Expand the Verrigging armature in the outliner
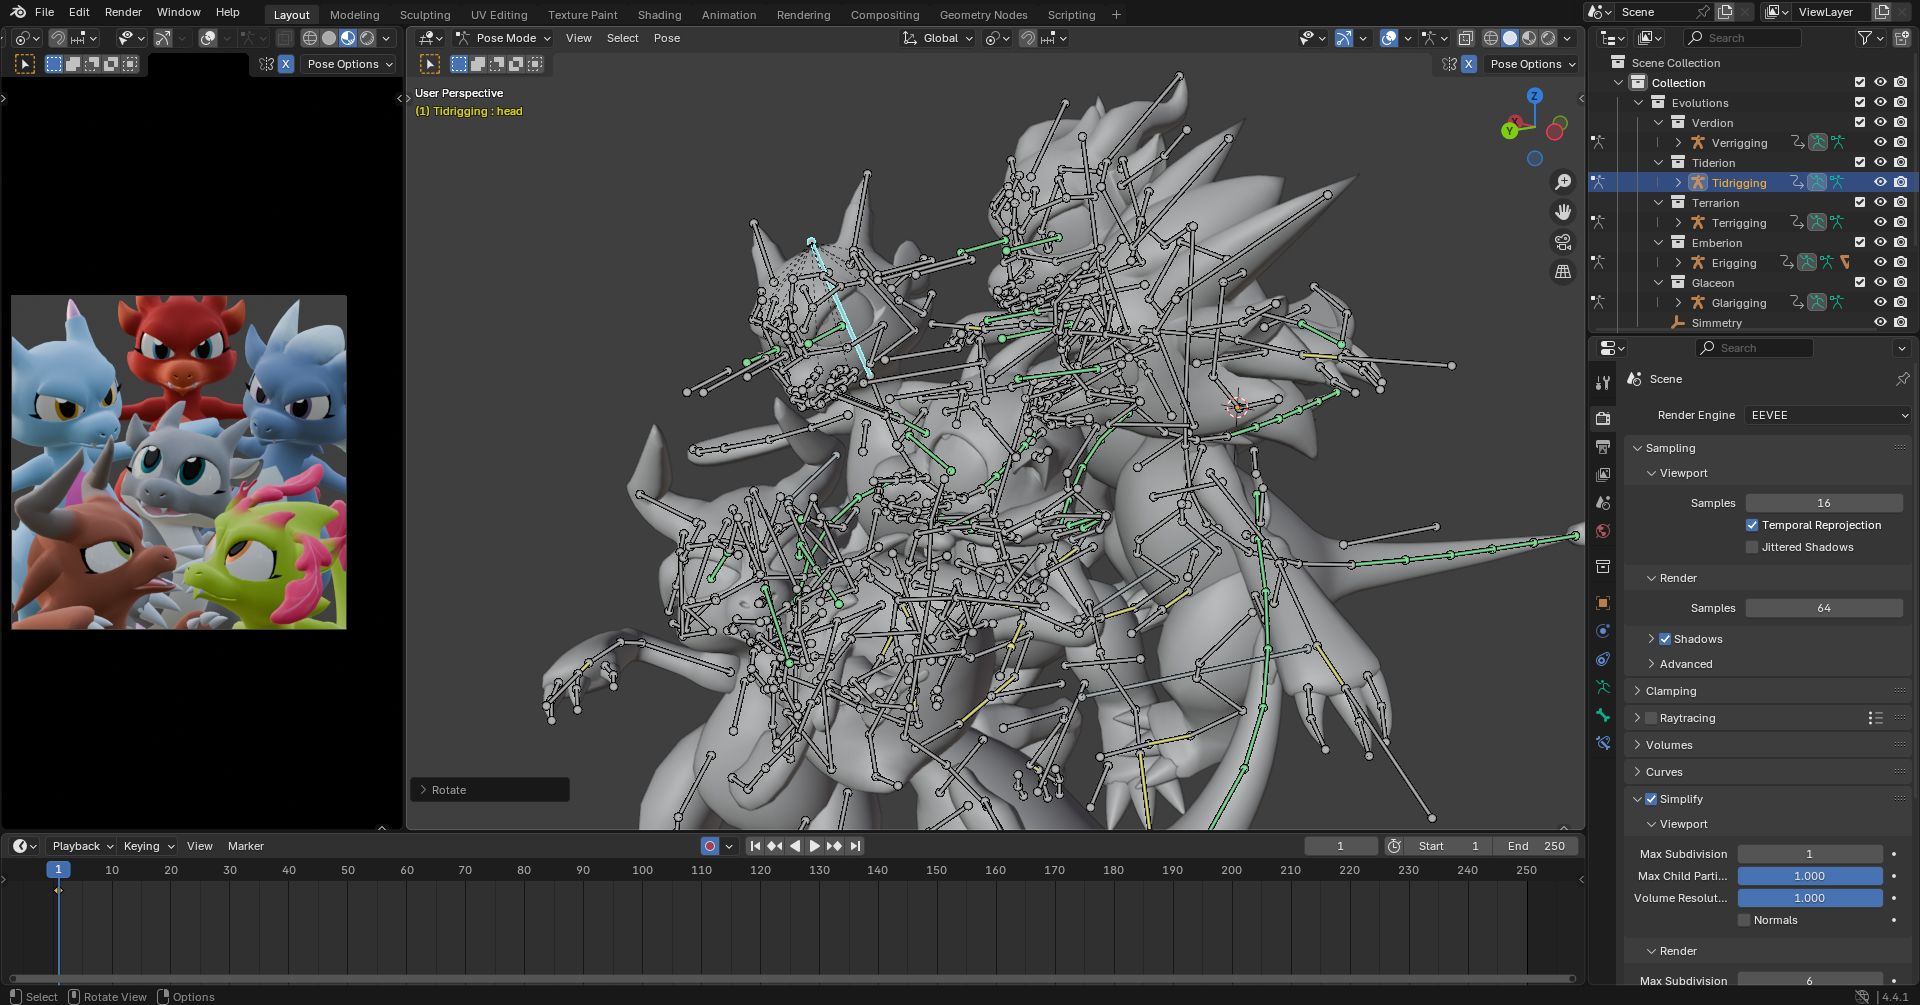Image resolution: width=1920 pixels, height=1005 pixels. point(1678,143)
